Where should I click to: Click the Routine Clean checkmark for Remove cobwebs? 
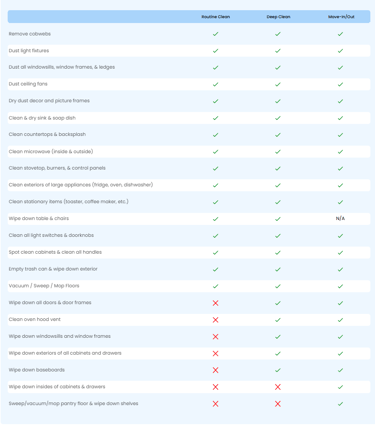[x=216, y=34]
